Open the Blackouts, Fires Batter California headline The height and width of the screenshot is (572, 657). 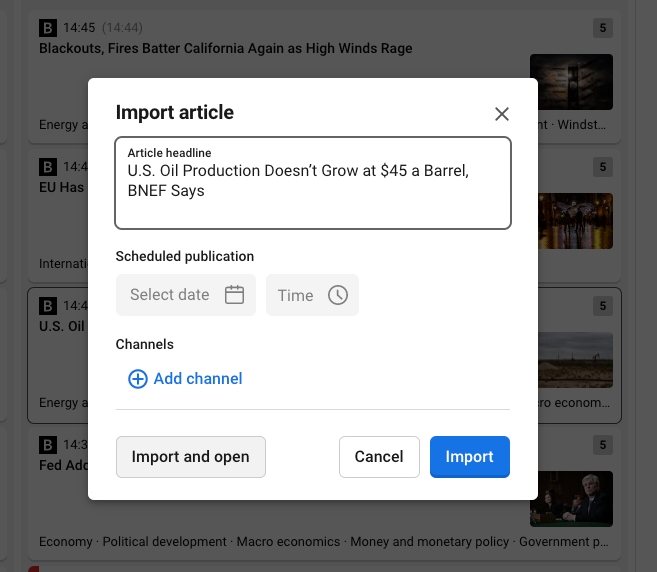(x=225, y=48)
